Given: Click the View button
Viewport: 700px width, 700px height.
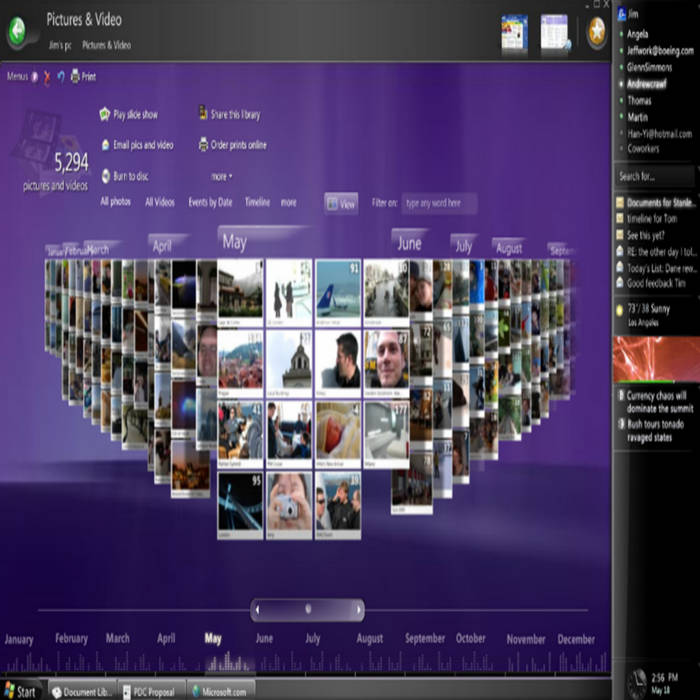Looking at the screenshot, I should 341,203.
